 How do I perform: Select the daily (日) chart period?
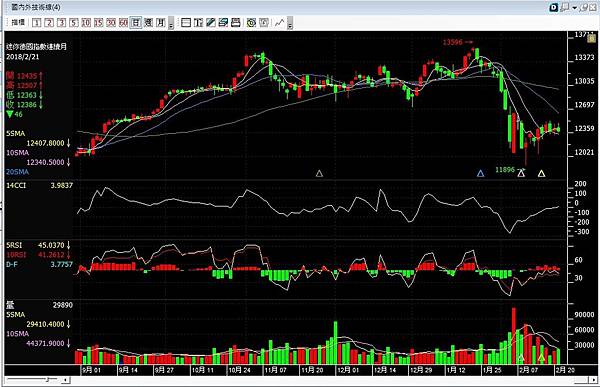click(x=136, y=23)
